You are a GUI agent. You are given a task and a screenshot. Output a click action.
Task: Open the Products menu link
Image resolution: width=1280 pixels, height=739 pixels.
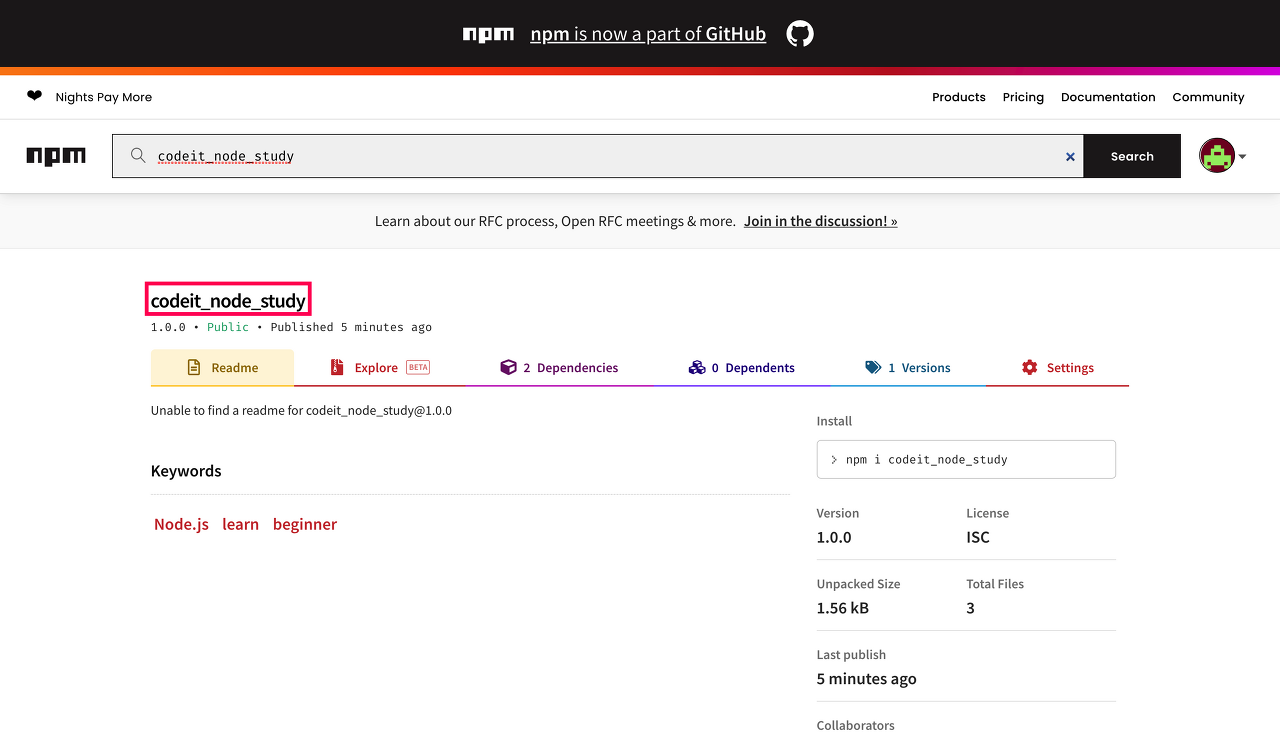click(x=959, y=97)
